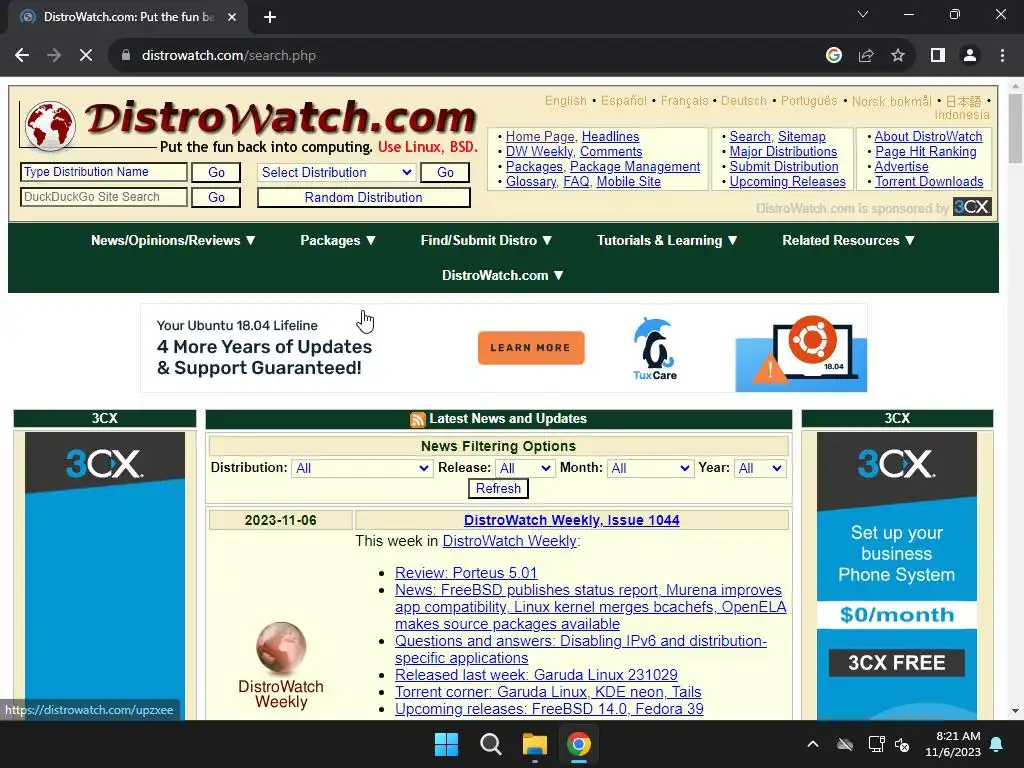Image resolution: width=1024 pixels, height=768 pixels.
Task: Expand the News/Opinions/Reviews menu
Action: pyautogui.click(x=173, y=240)
